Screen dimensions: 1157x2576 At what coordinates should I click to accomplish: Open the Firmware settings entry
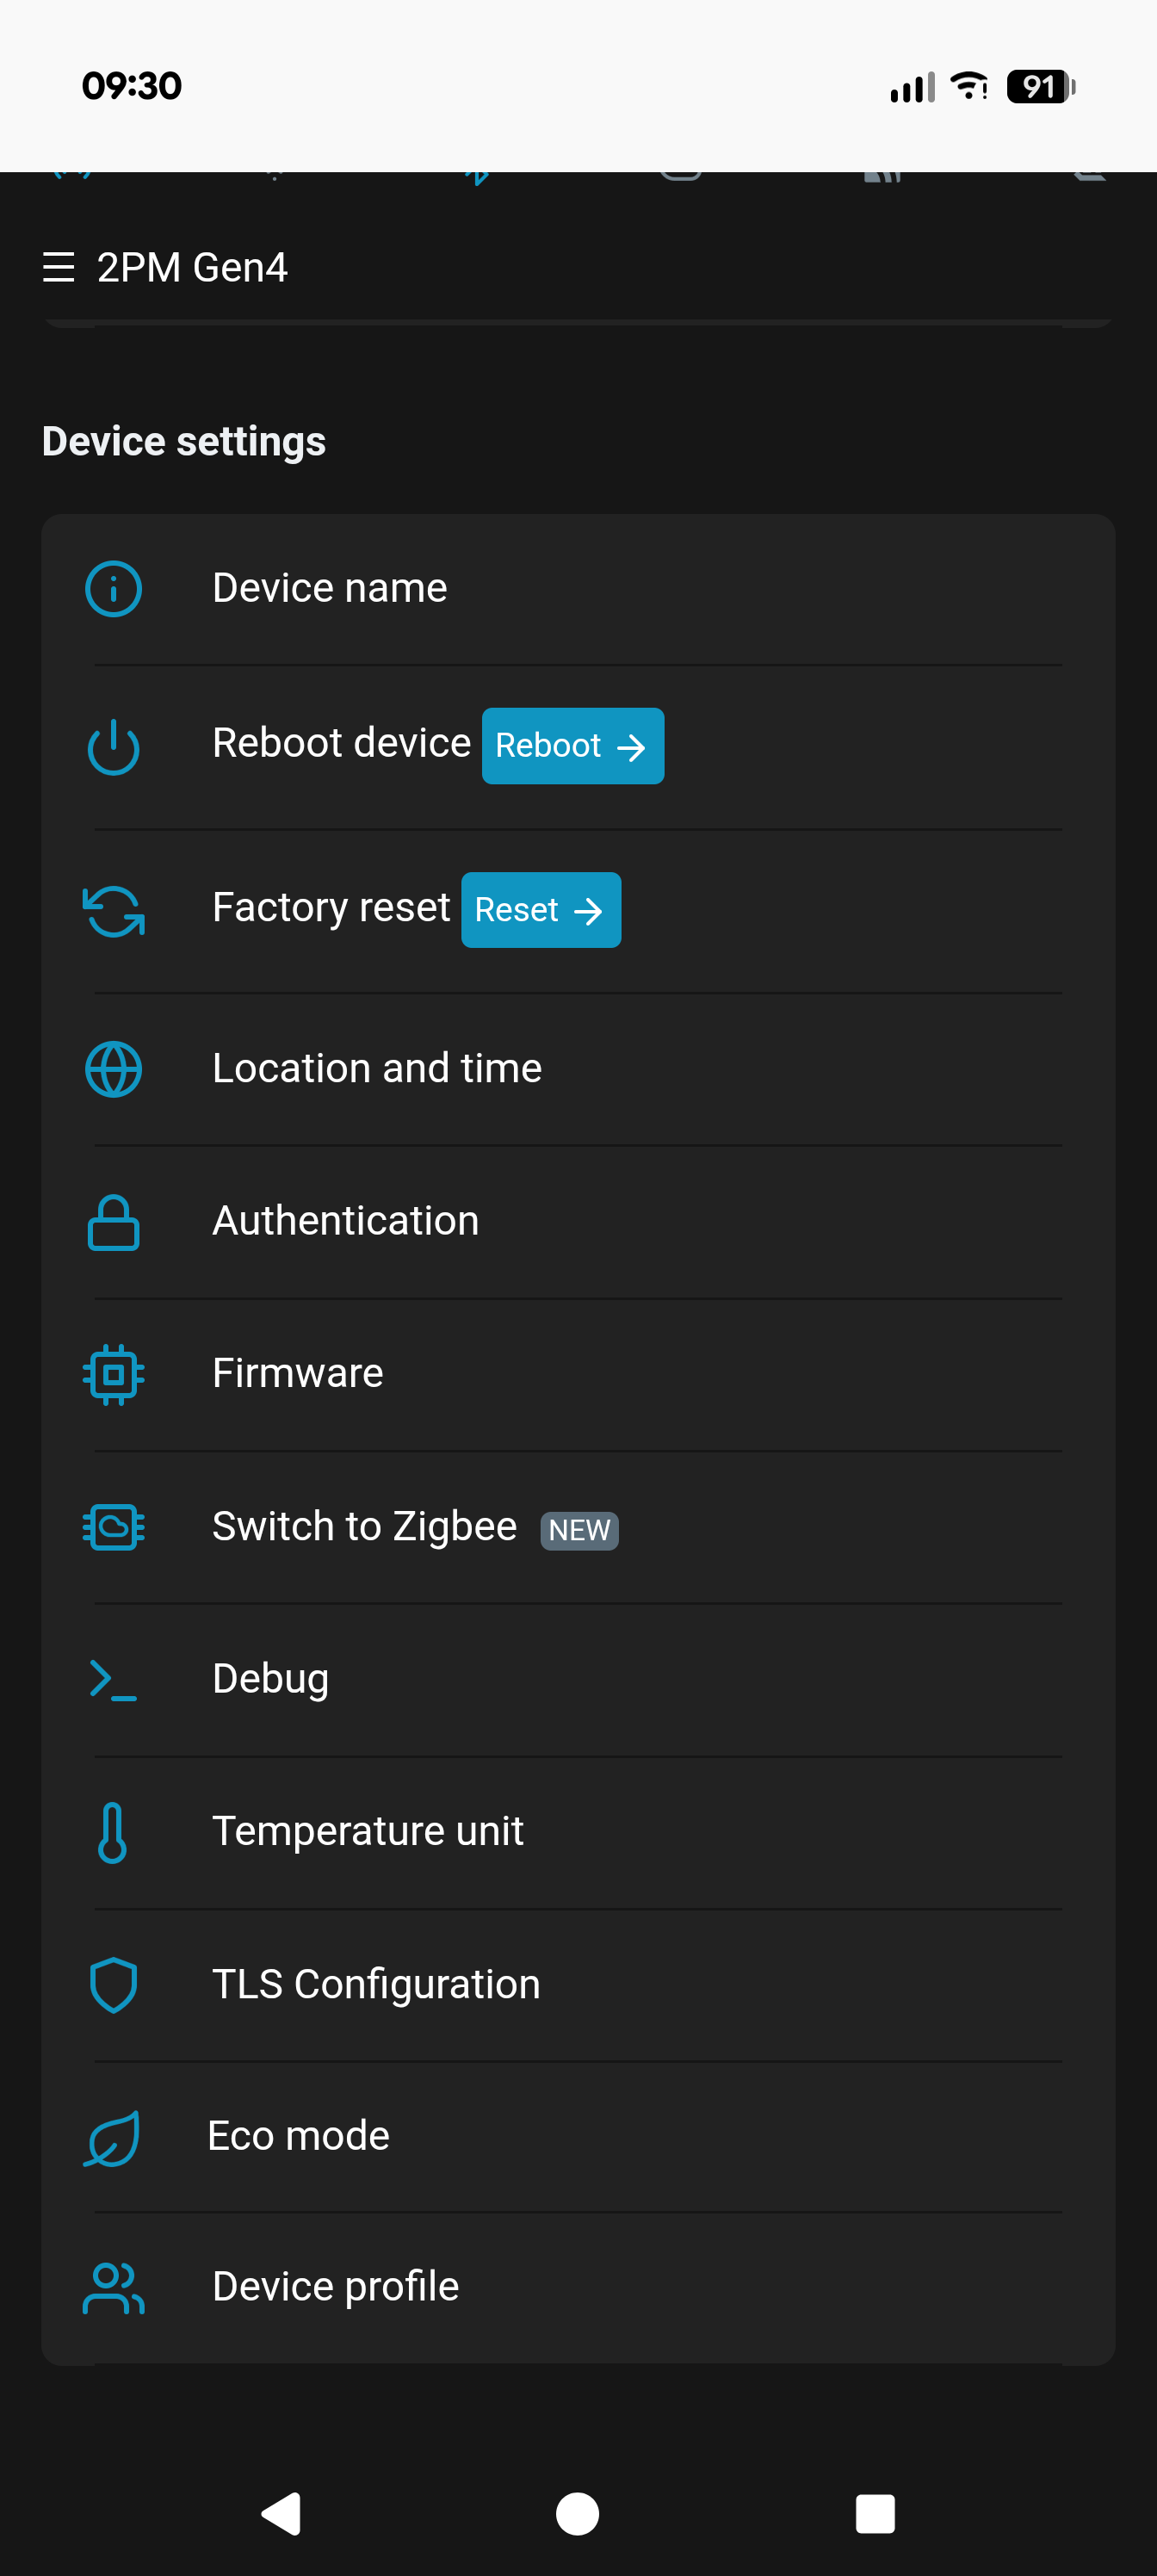click(578, 1374)
